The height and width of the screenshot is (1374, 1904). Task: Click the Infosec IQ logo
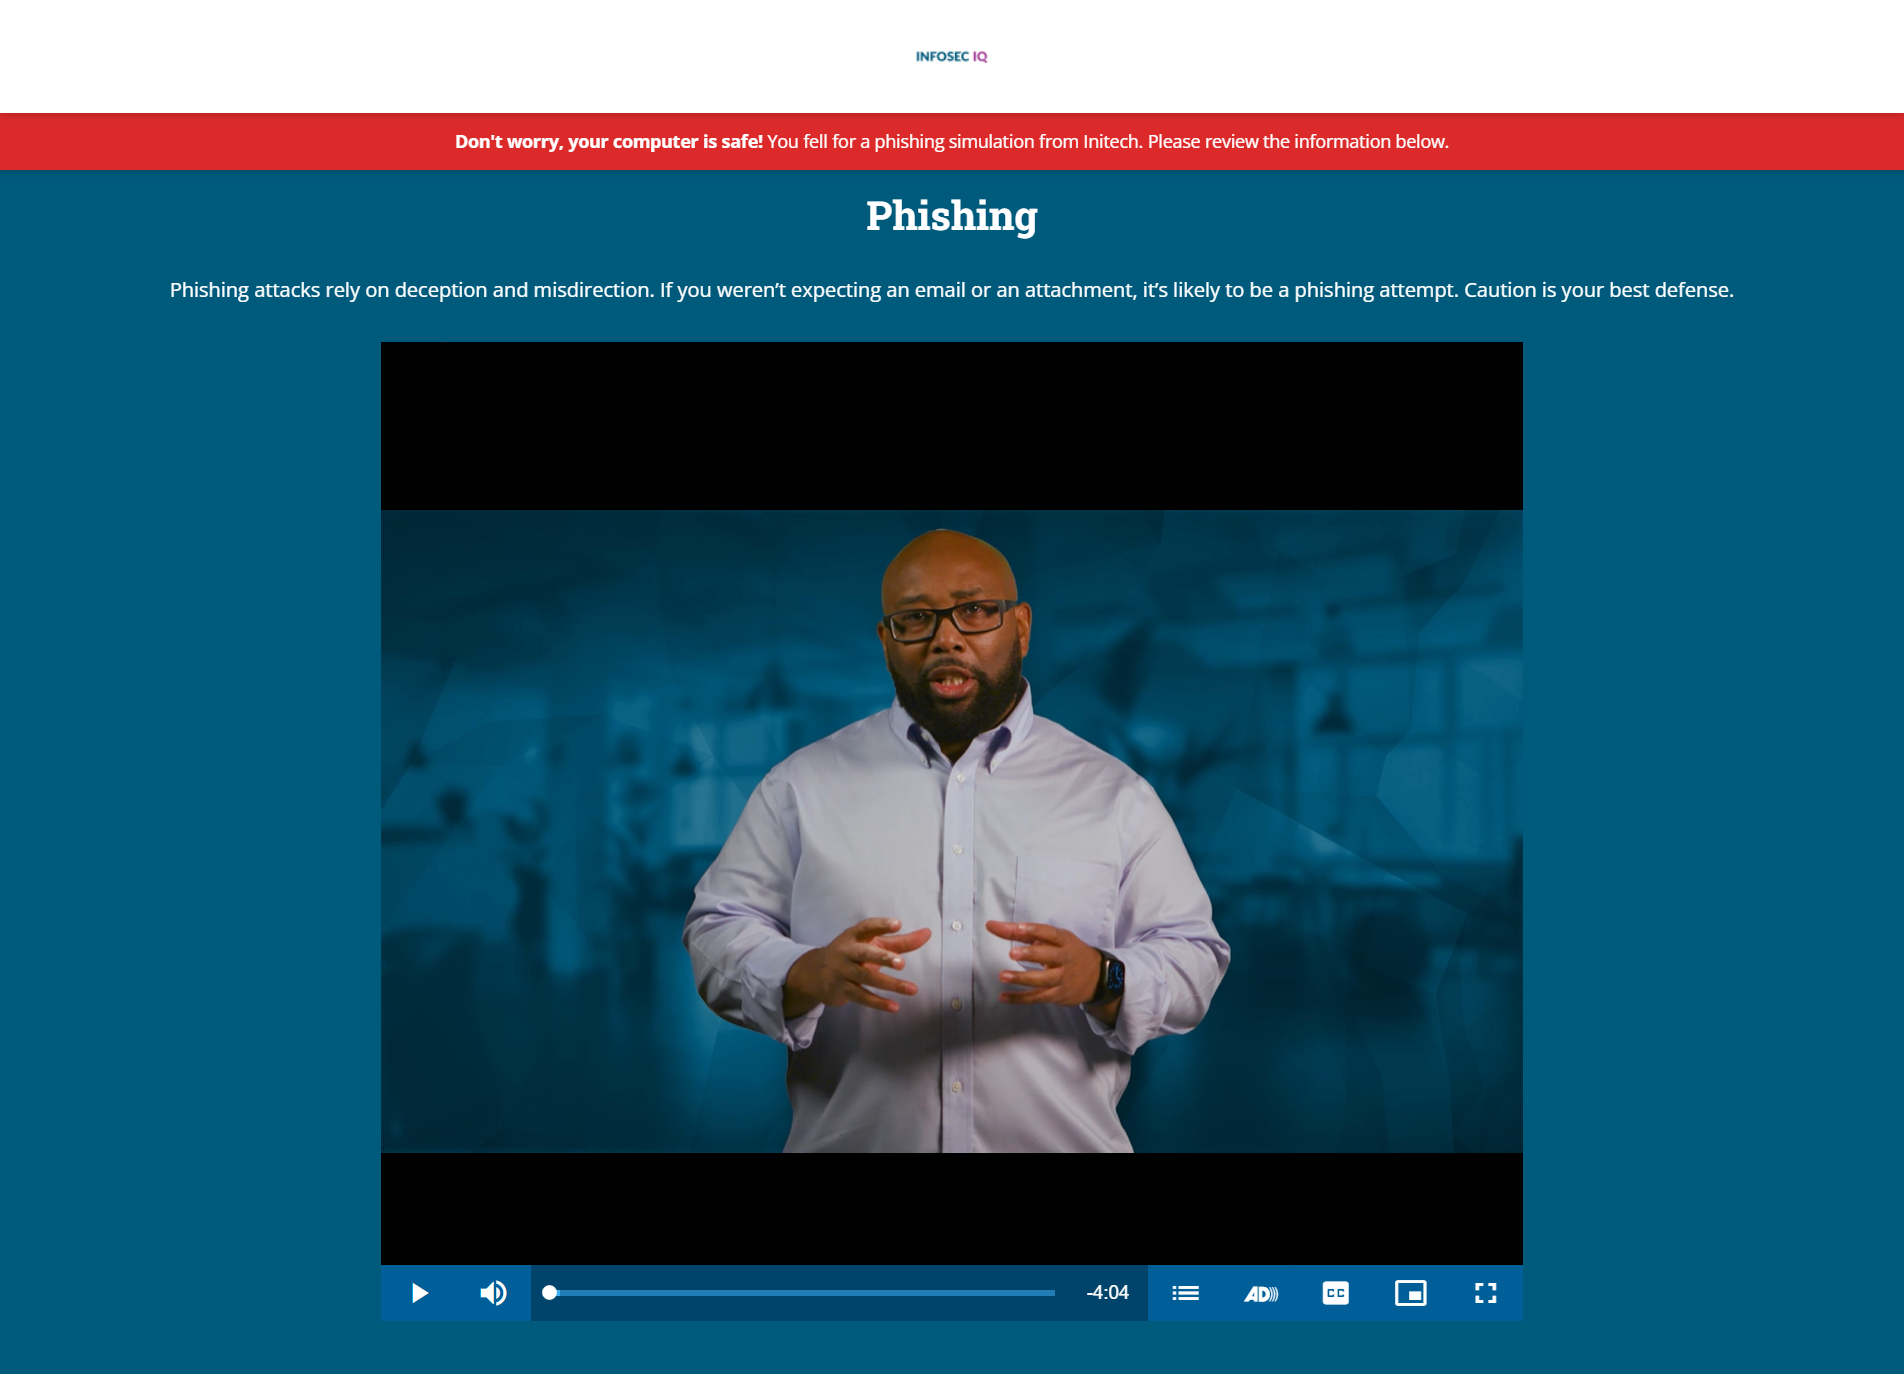951,56
